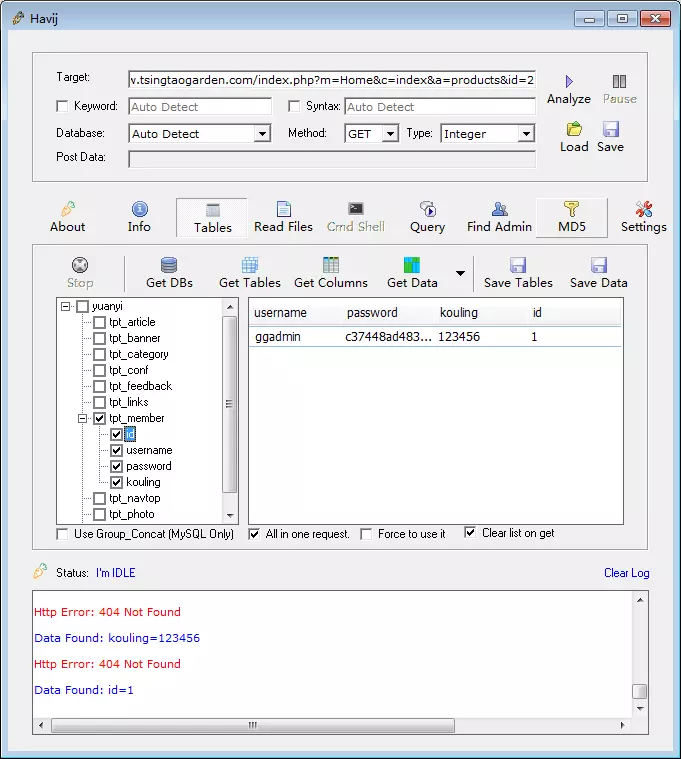This screenshot has width=681, height=759.
Task: Open the Type Integer dropdown
Action: point(526,134)
